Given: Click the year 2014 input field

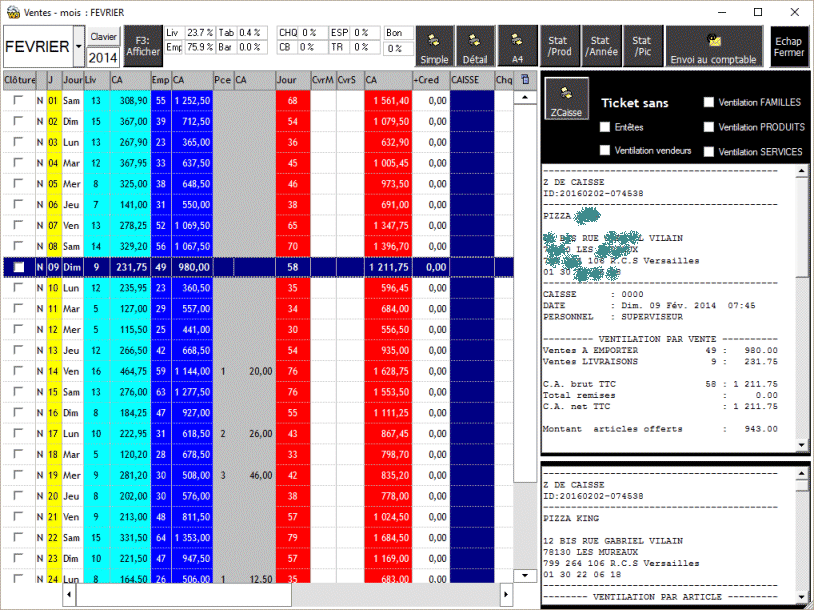Looking at the screenshot, I should tap(104, 57).
